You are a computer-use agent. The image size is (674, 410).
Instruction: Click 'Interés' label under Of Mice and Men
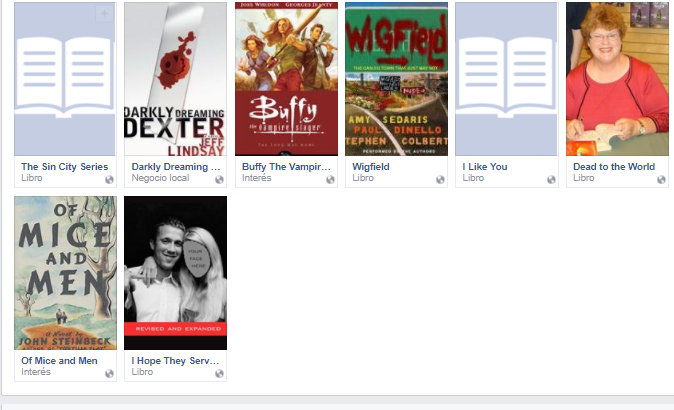36,372
